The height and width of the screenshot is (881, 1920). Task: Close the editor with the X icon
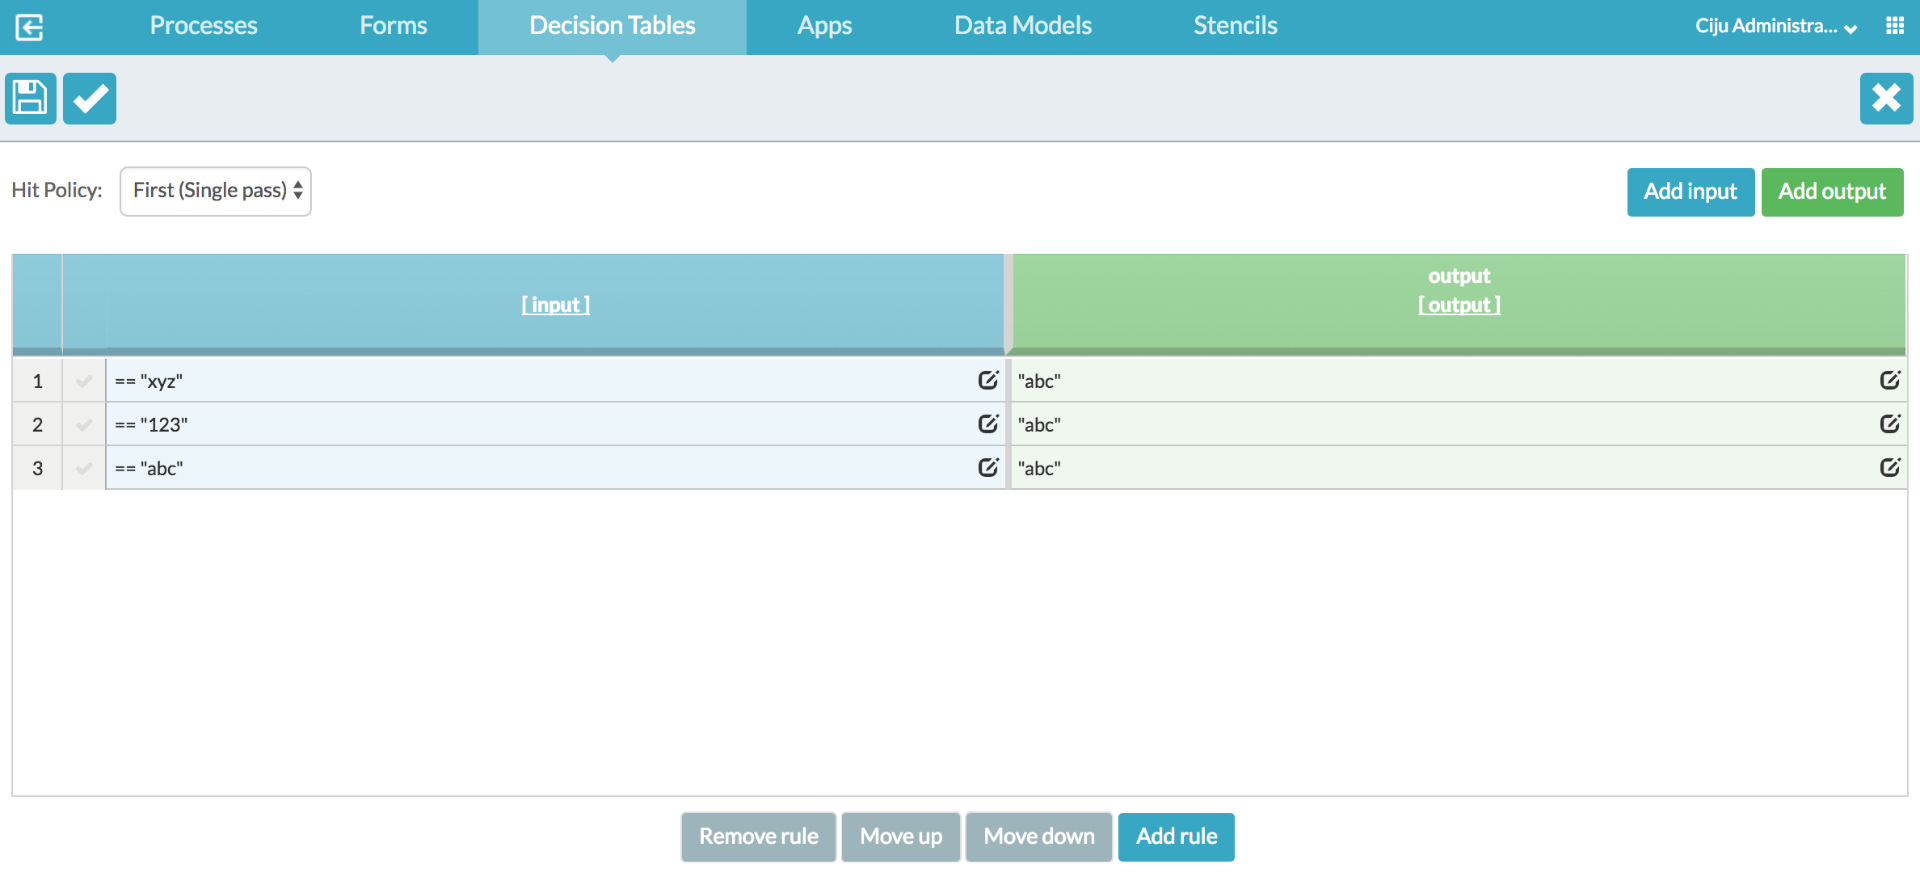coord(1886,98)
